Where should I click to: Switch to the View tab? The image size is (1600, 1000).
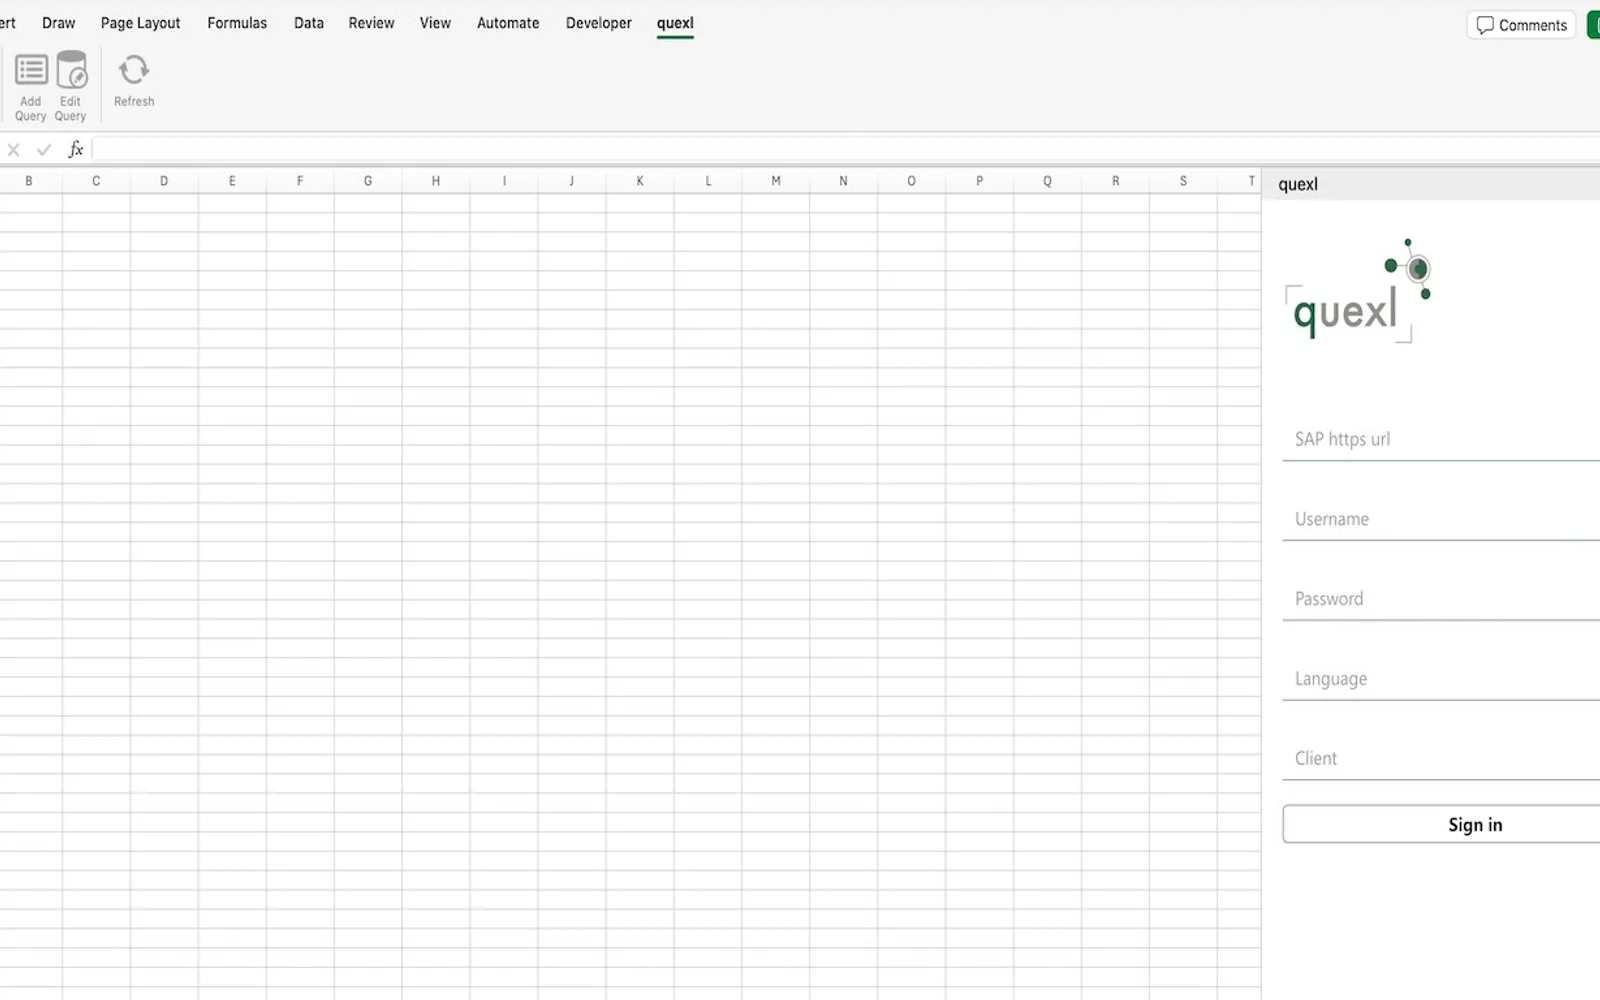point(435,23)
